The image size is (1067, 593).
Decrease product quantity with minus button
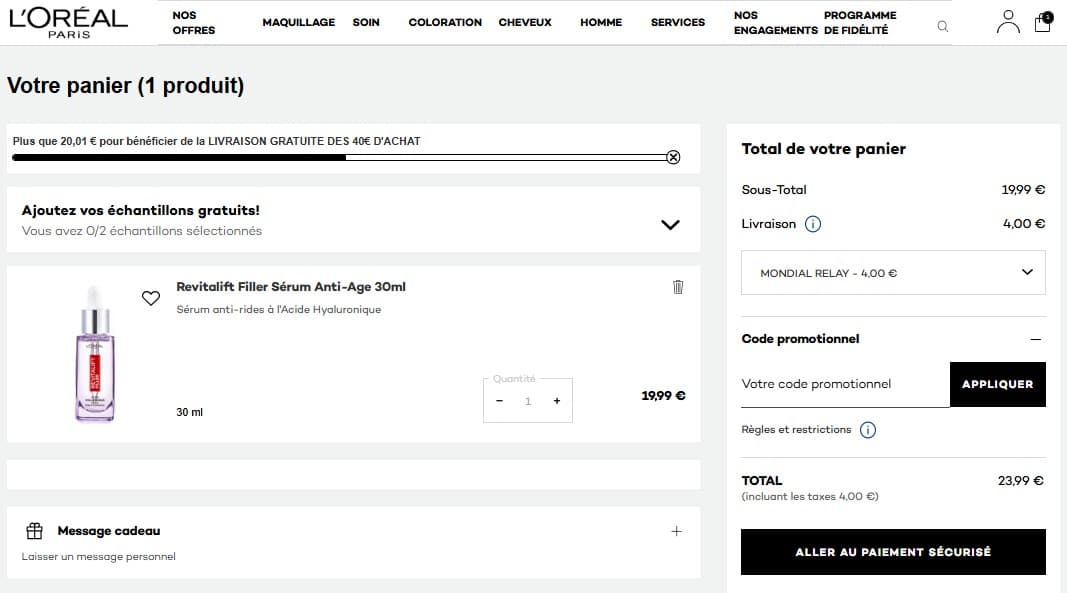(x=499, y=400)
